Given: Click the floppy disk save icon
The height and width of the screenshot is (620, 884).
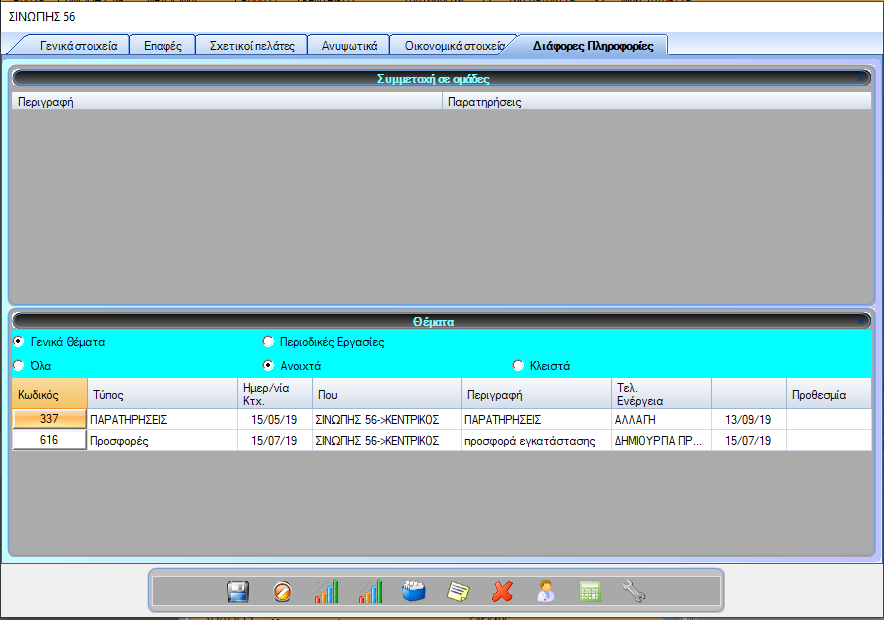Looking at the screenshot, I should click(238, 591).
